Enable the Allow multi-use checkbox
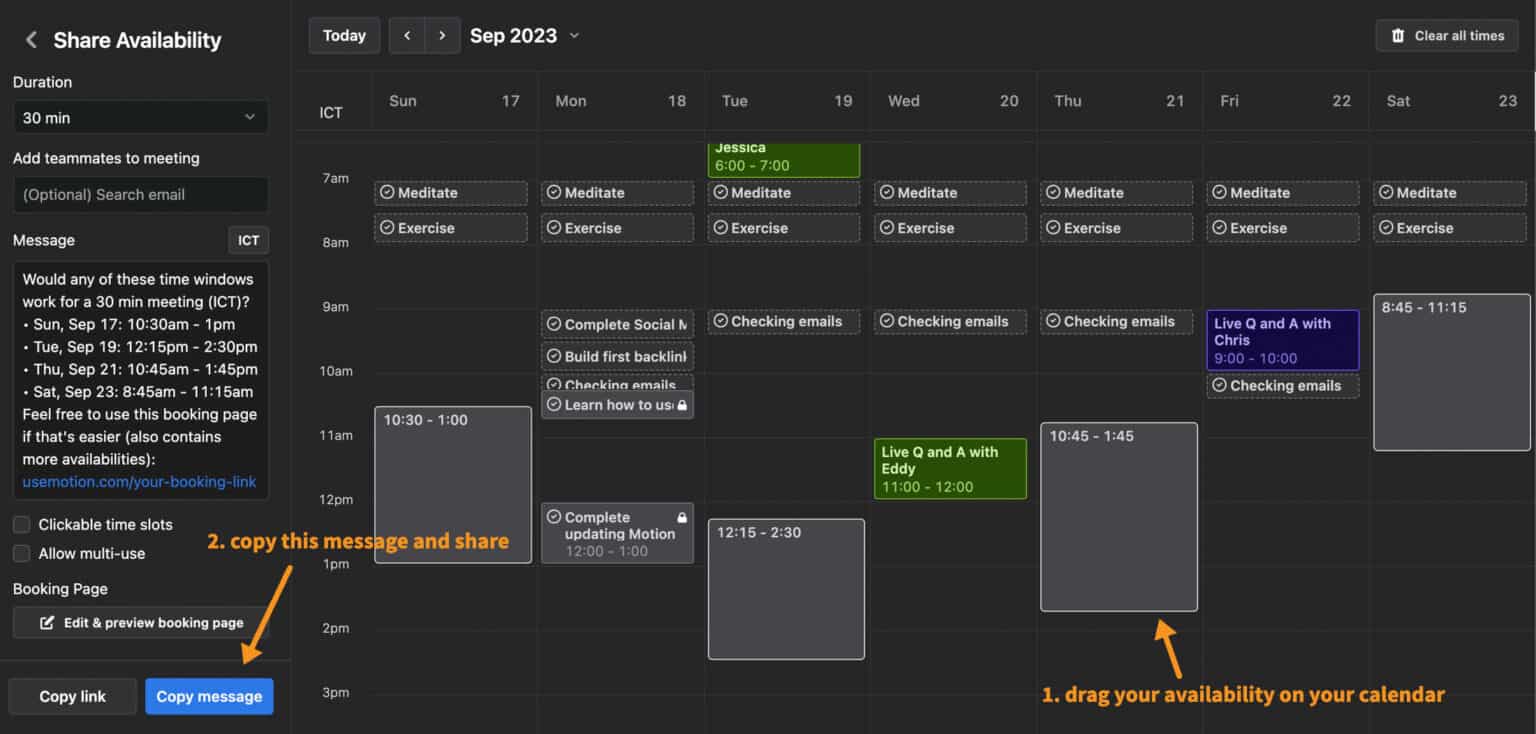 pyautogui.click(x=20, y=553)
